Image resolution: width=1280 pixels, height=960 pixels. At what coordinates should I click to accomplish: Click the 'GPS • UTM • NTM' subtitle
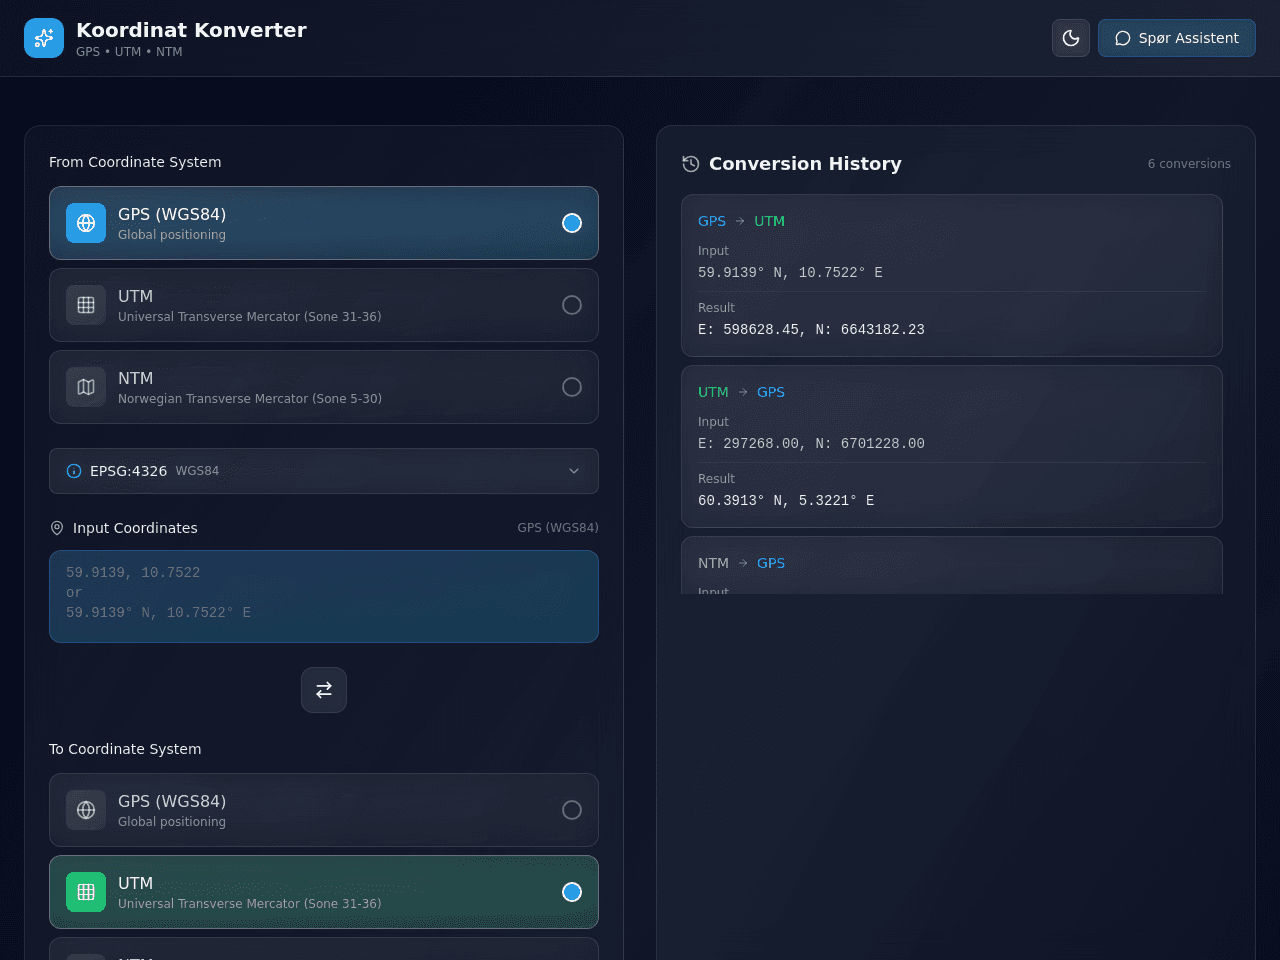coord(129,52)
